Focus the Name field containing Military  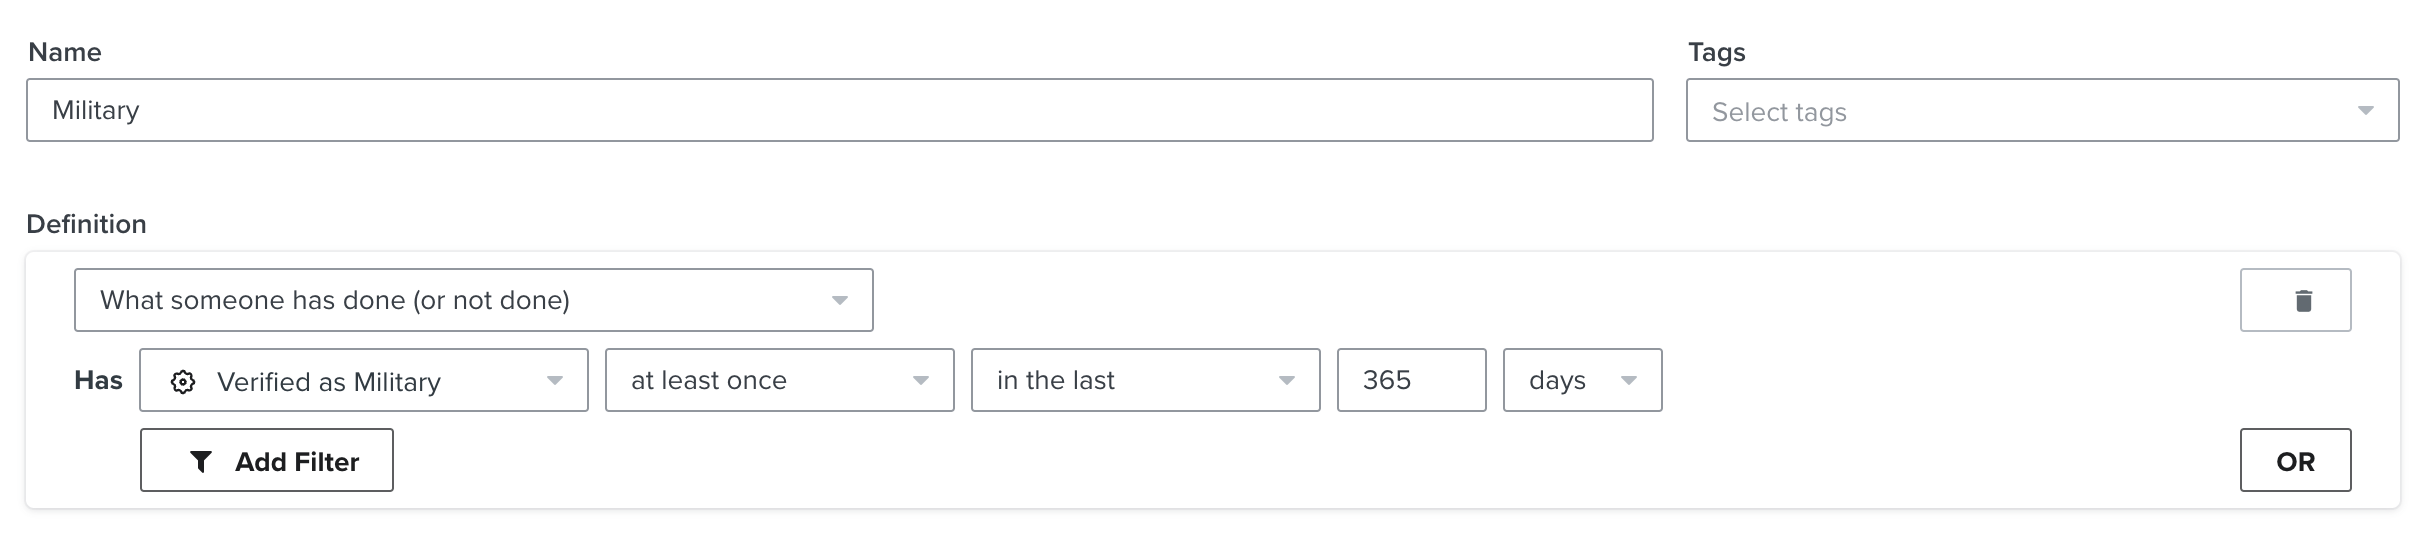[840, 110]
